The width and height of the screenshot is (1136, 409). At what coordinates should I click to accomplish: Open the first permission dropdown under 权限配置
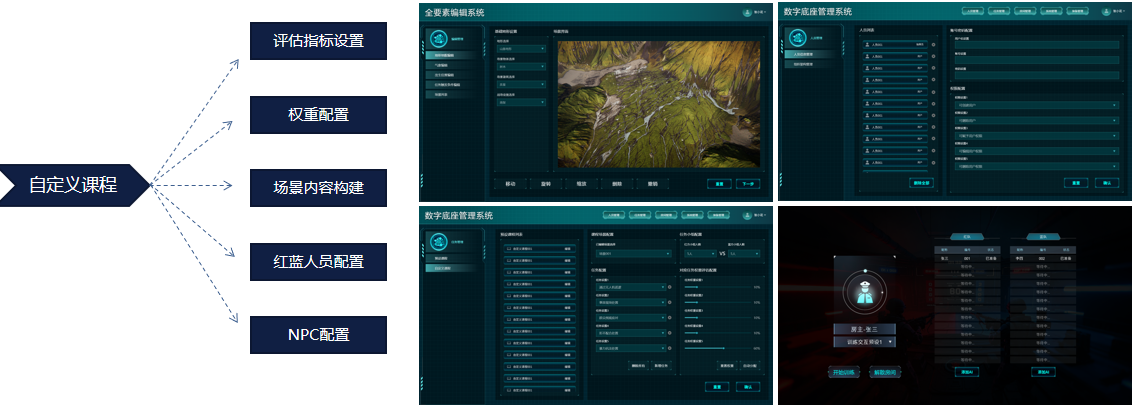[1033, 105]
